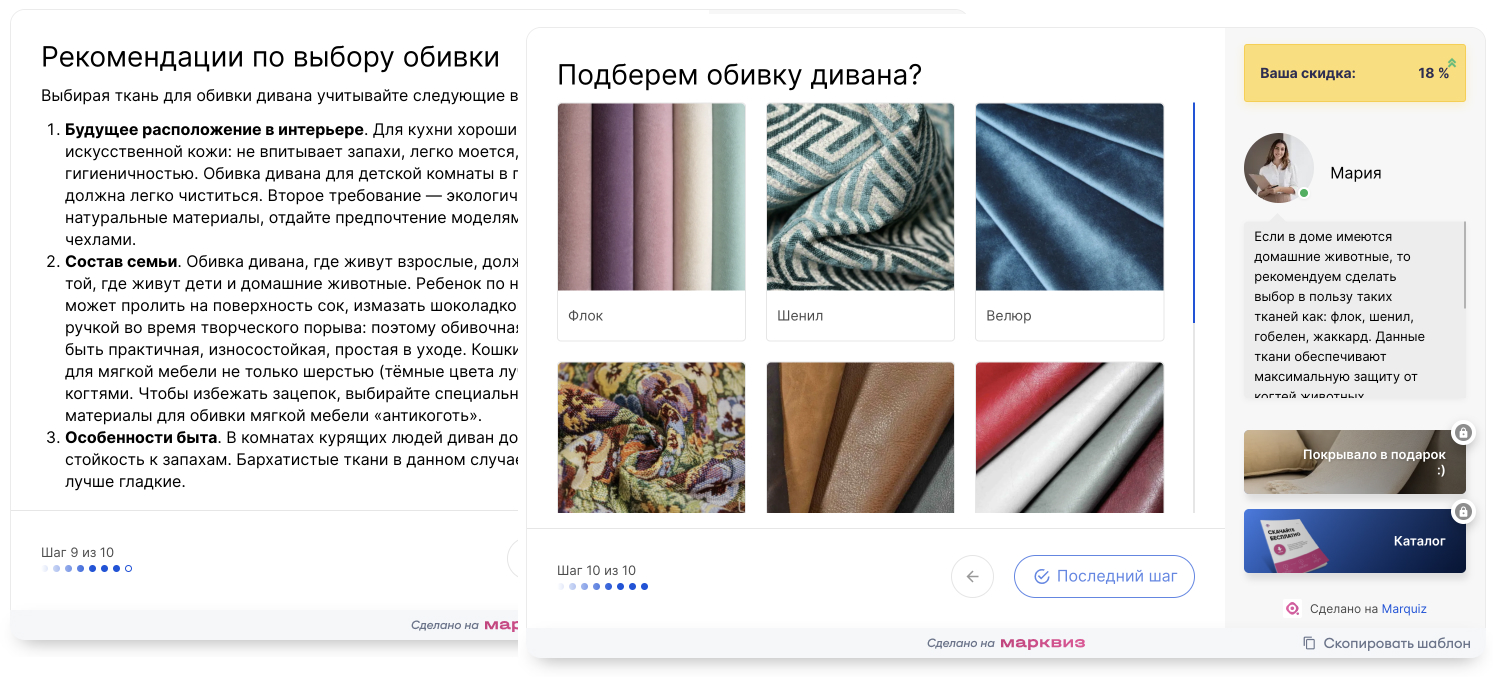Viewport: 1493px width, 677px height.
Task: Click the back arrow button
Action: [x=972, y=576]
